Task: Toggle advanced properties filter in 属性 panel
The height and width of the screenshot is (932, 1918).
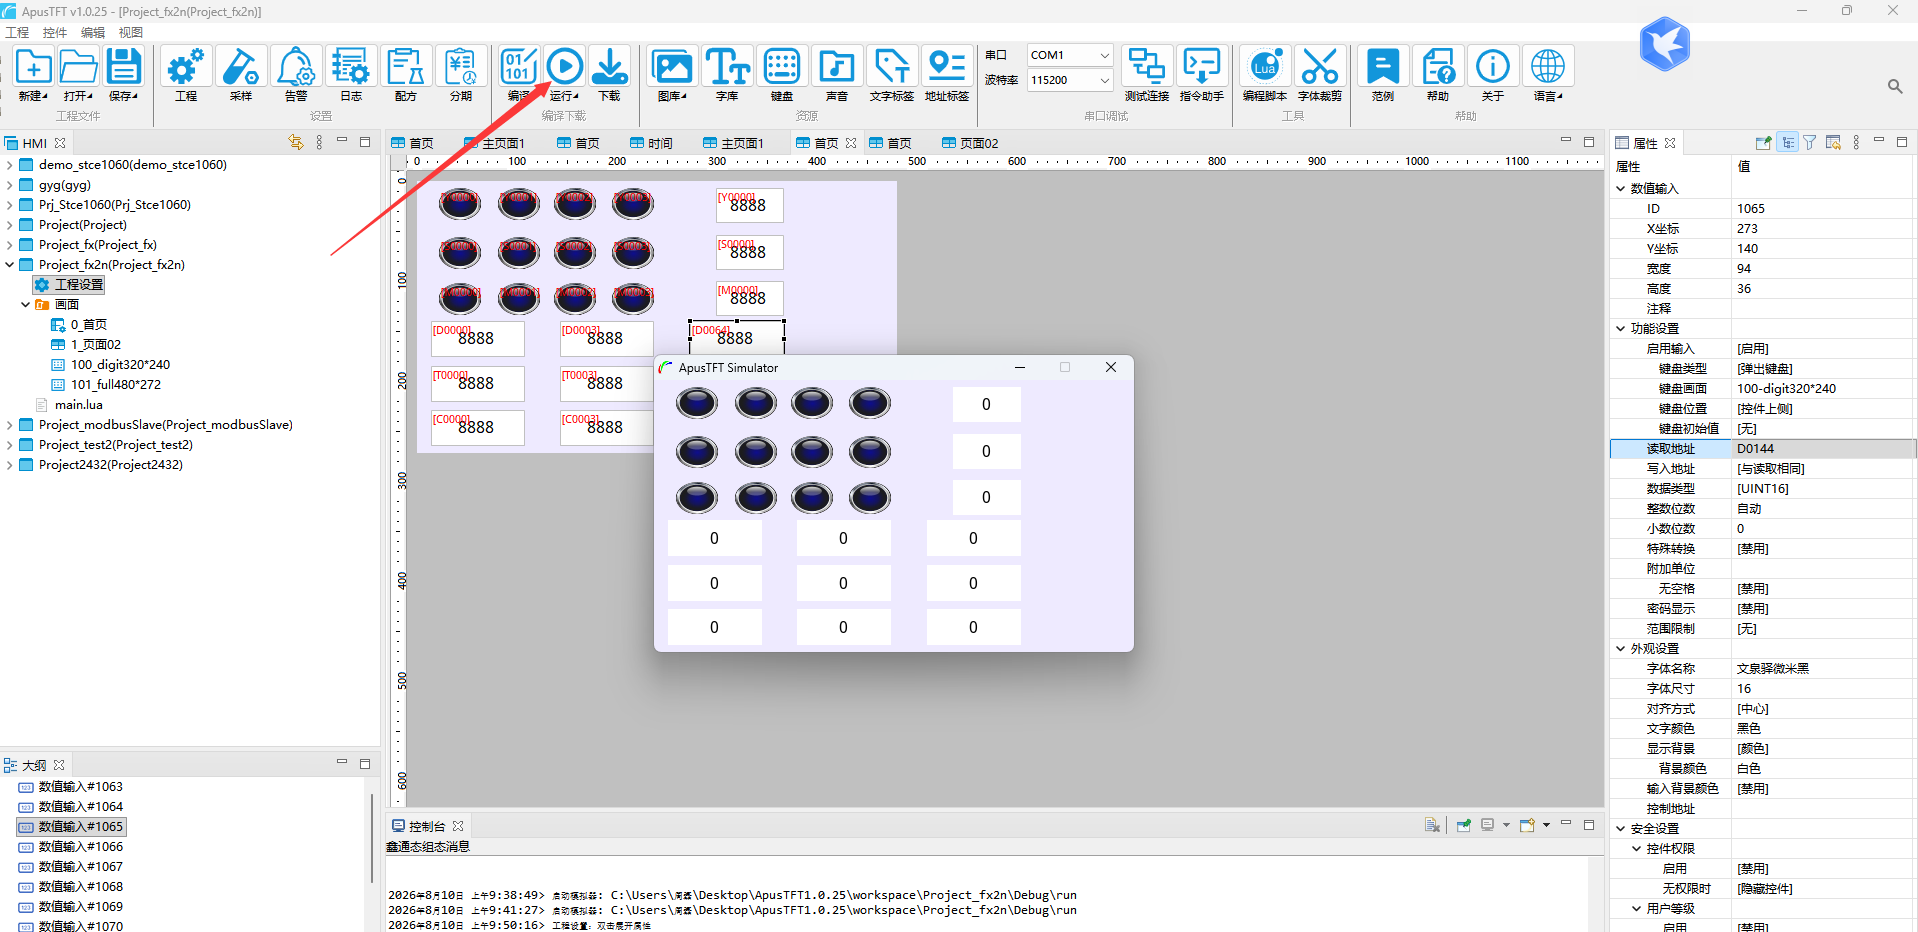Action: 1810,142
